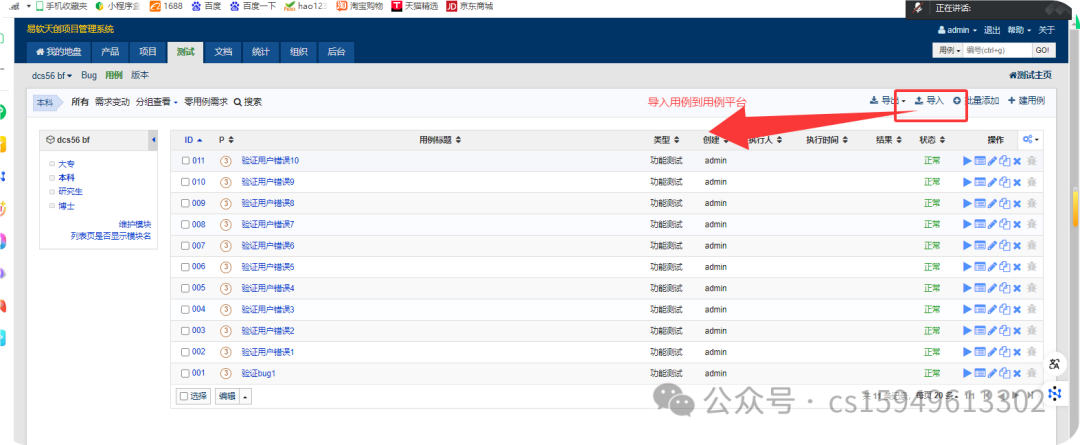1080x445 pixels.
Task: Edit case 011 with pencil icon
Action: 992,161
